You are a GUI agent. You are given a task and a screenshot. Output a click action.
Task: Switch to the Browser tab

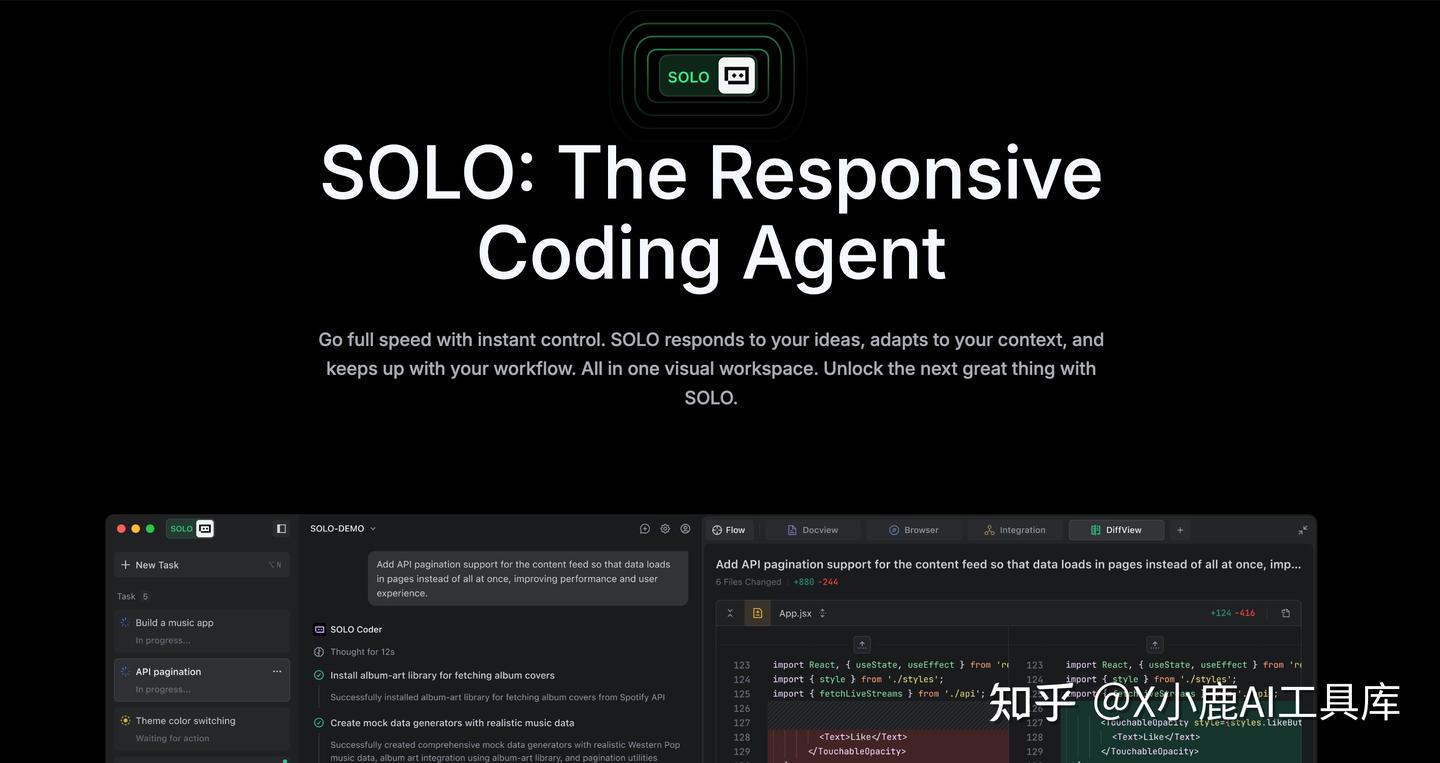point(912,530)
